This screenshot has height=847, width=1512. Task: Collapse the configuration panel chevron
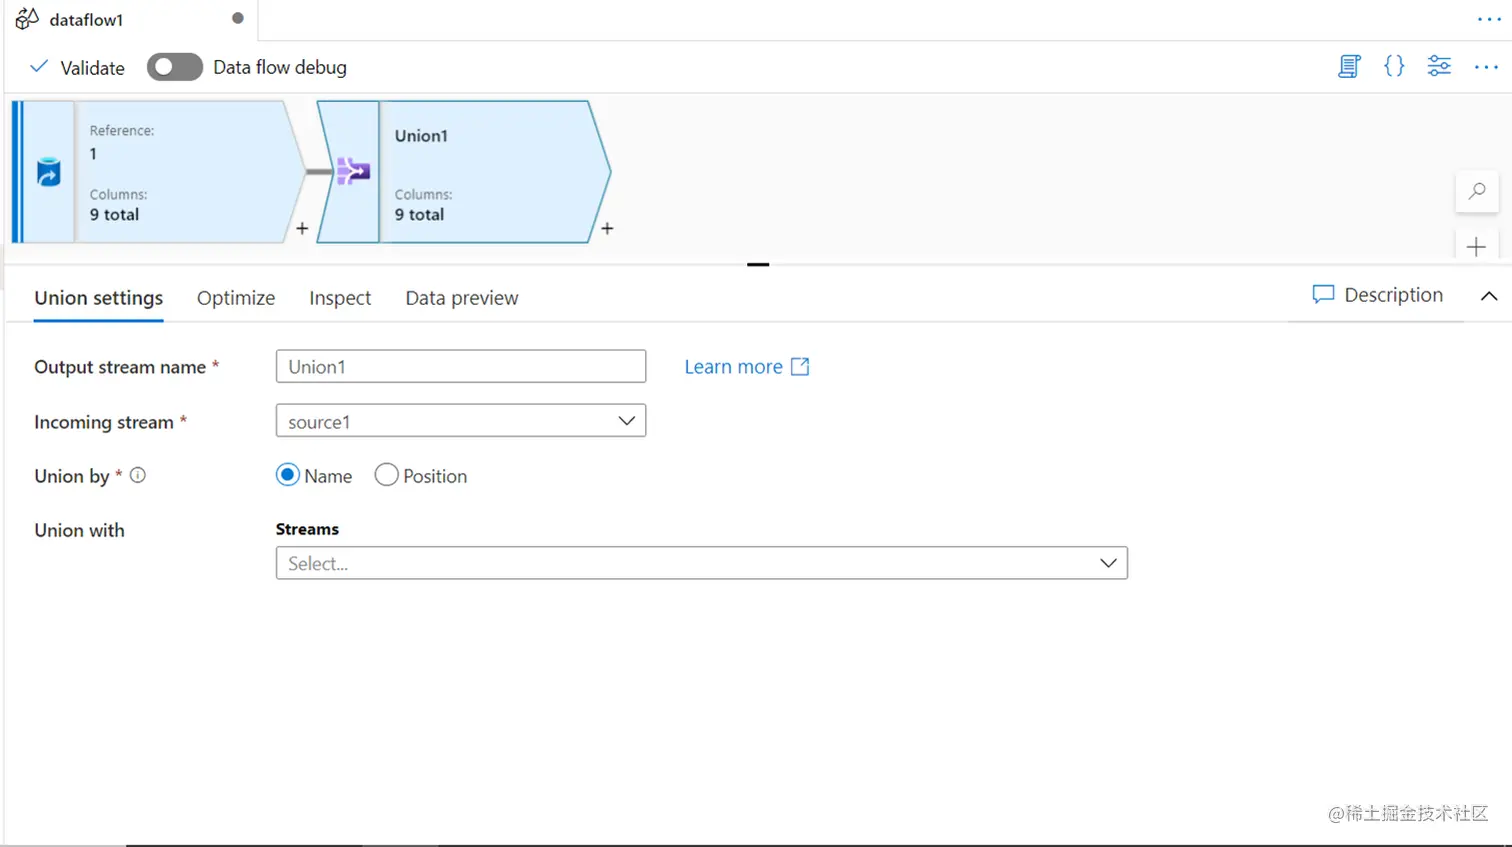1489,296
